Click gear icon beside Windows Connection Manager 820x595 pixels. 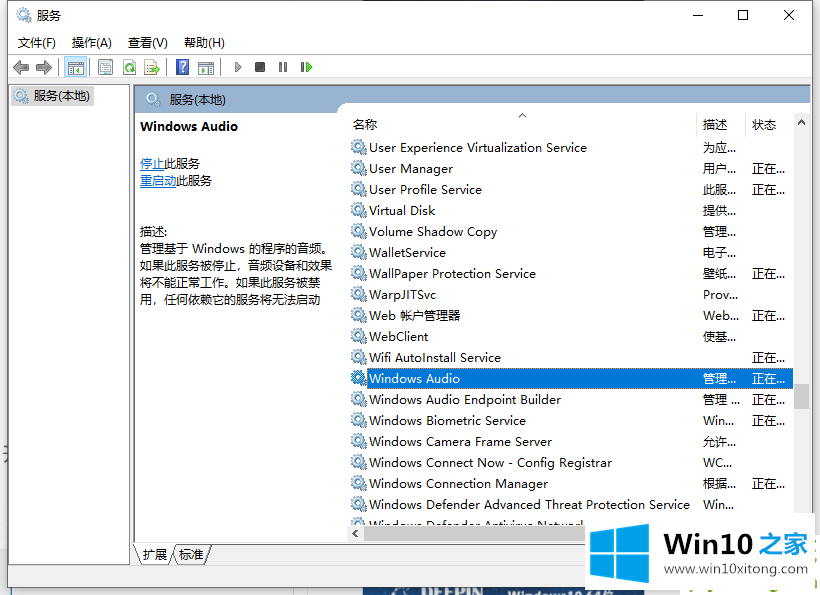tap(359, 483)
